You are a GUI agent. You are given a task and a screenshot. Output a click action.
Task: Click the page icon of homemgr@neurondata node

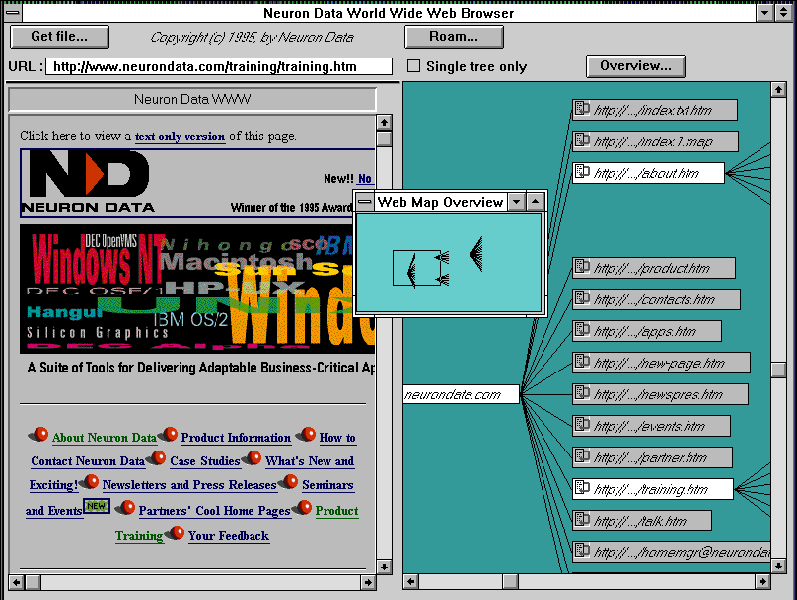[582, 551]
